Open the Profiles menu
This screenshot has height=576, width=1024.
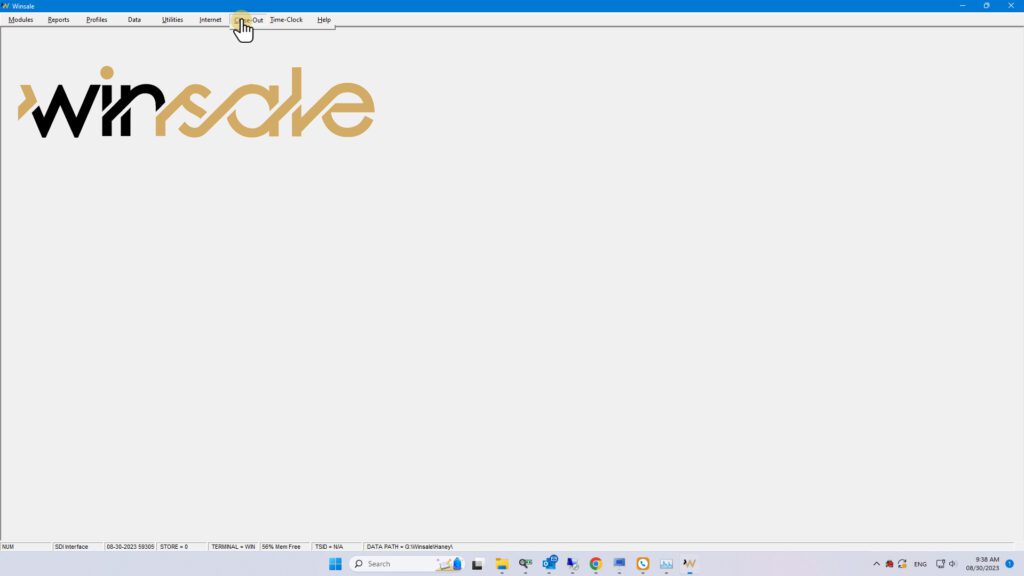[97, 20]
